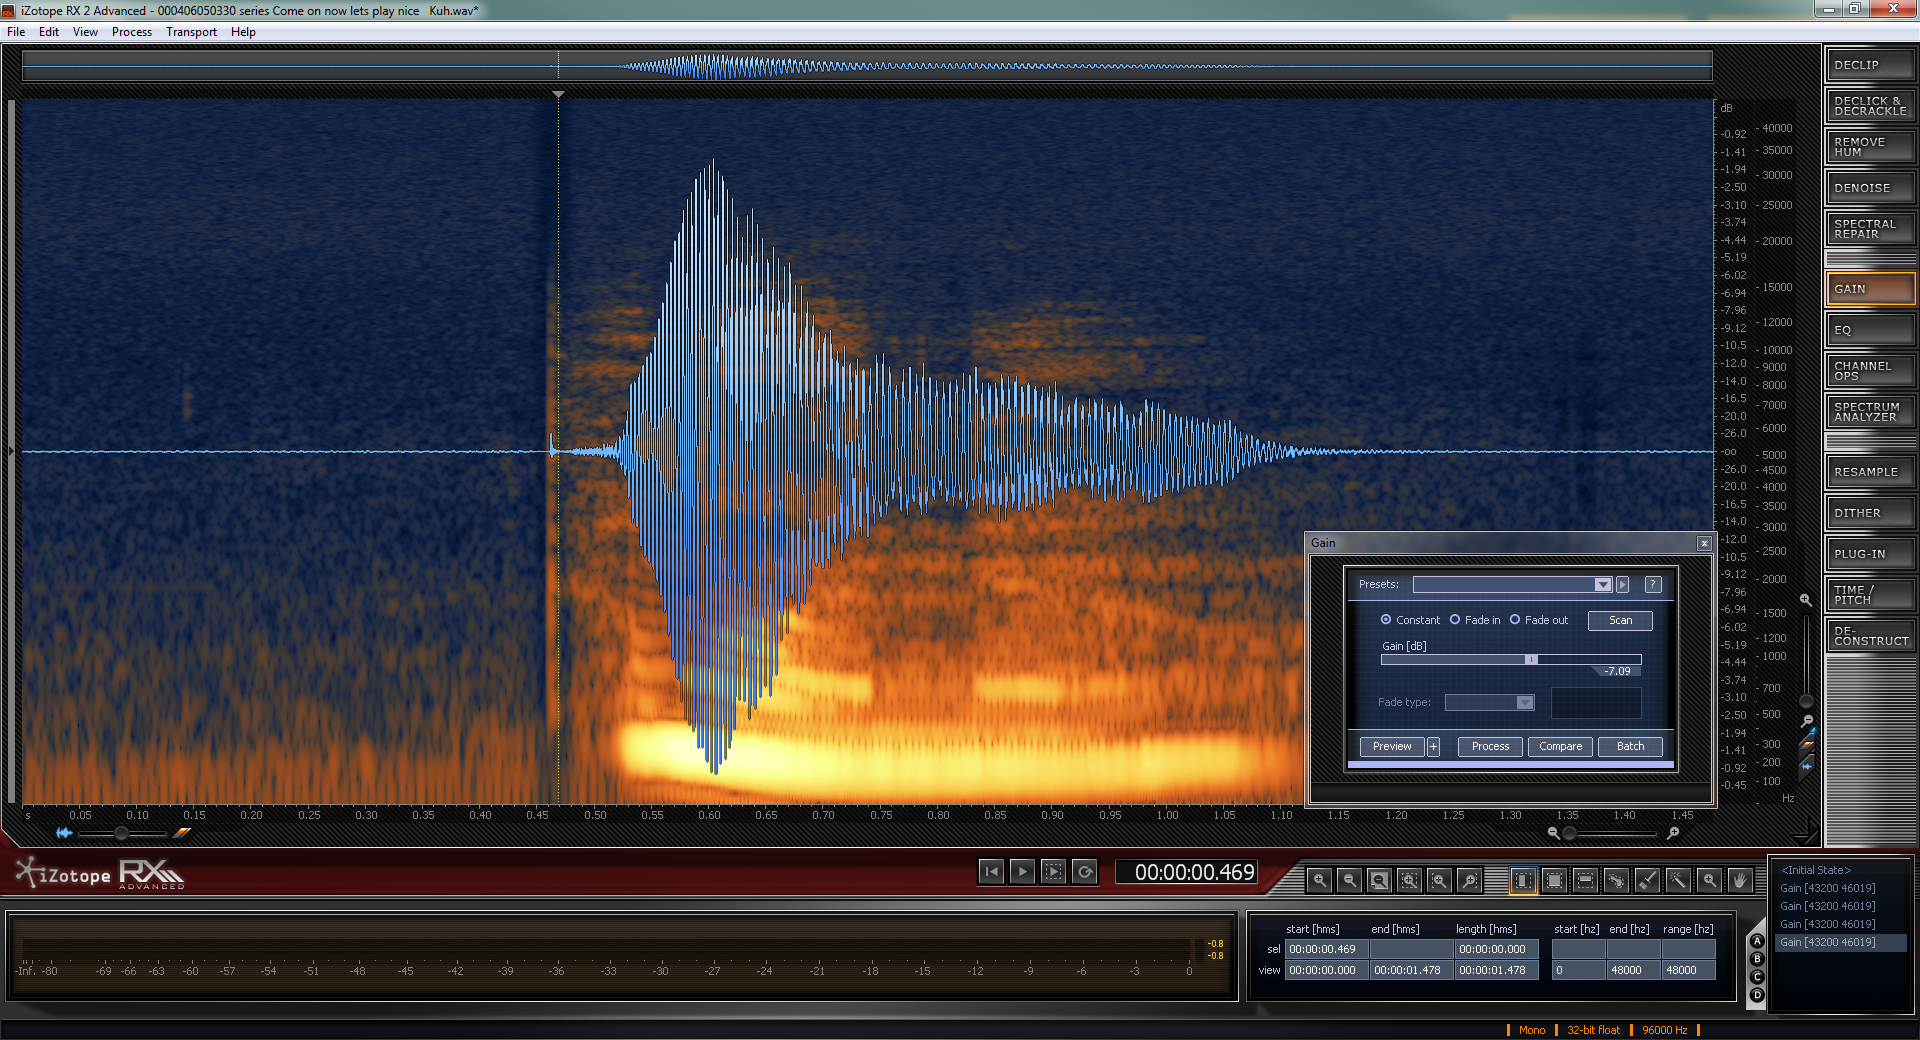Viewport: 1920px width, 1040px height.
Task: Select snapshot slot B
Action: [x=1757, y=959]
